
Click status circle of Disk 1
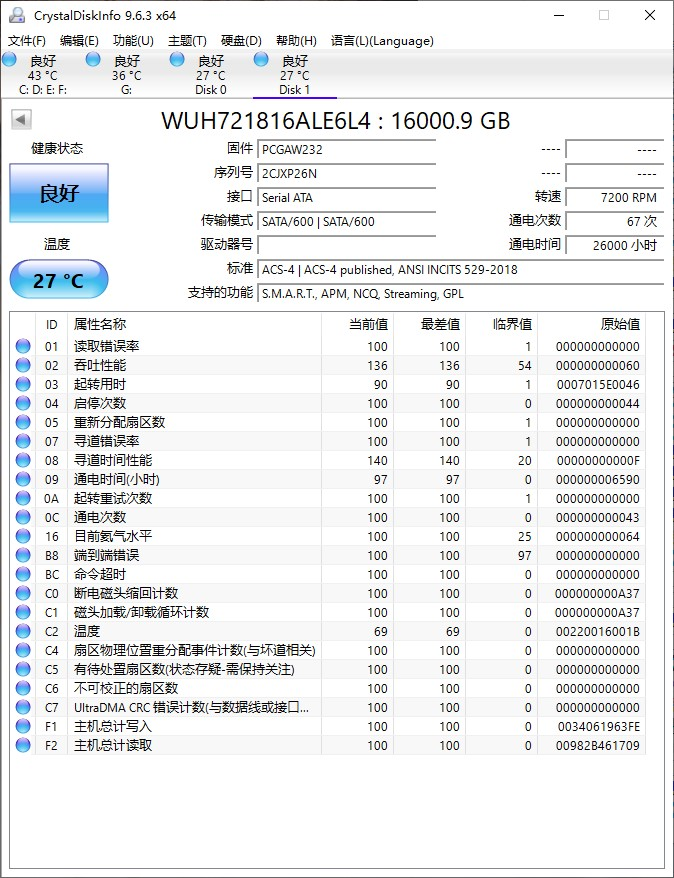[261, 59]
